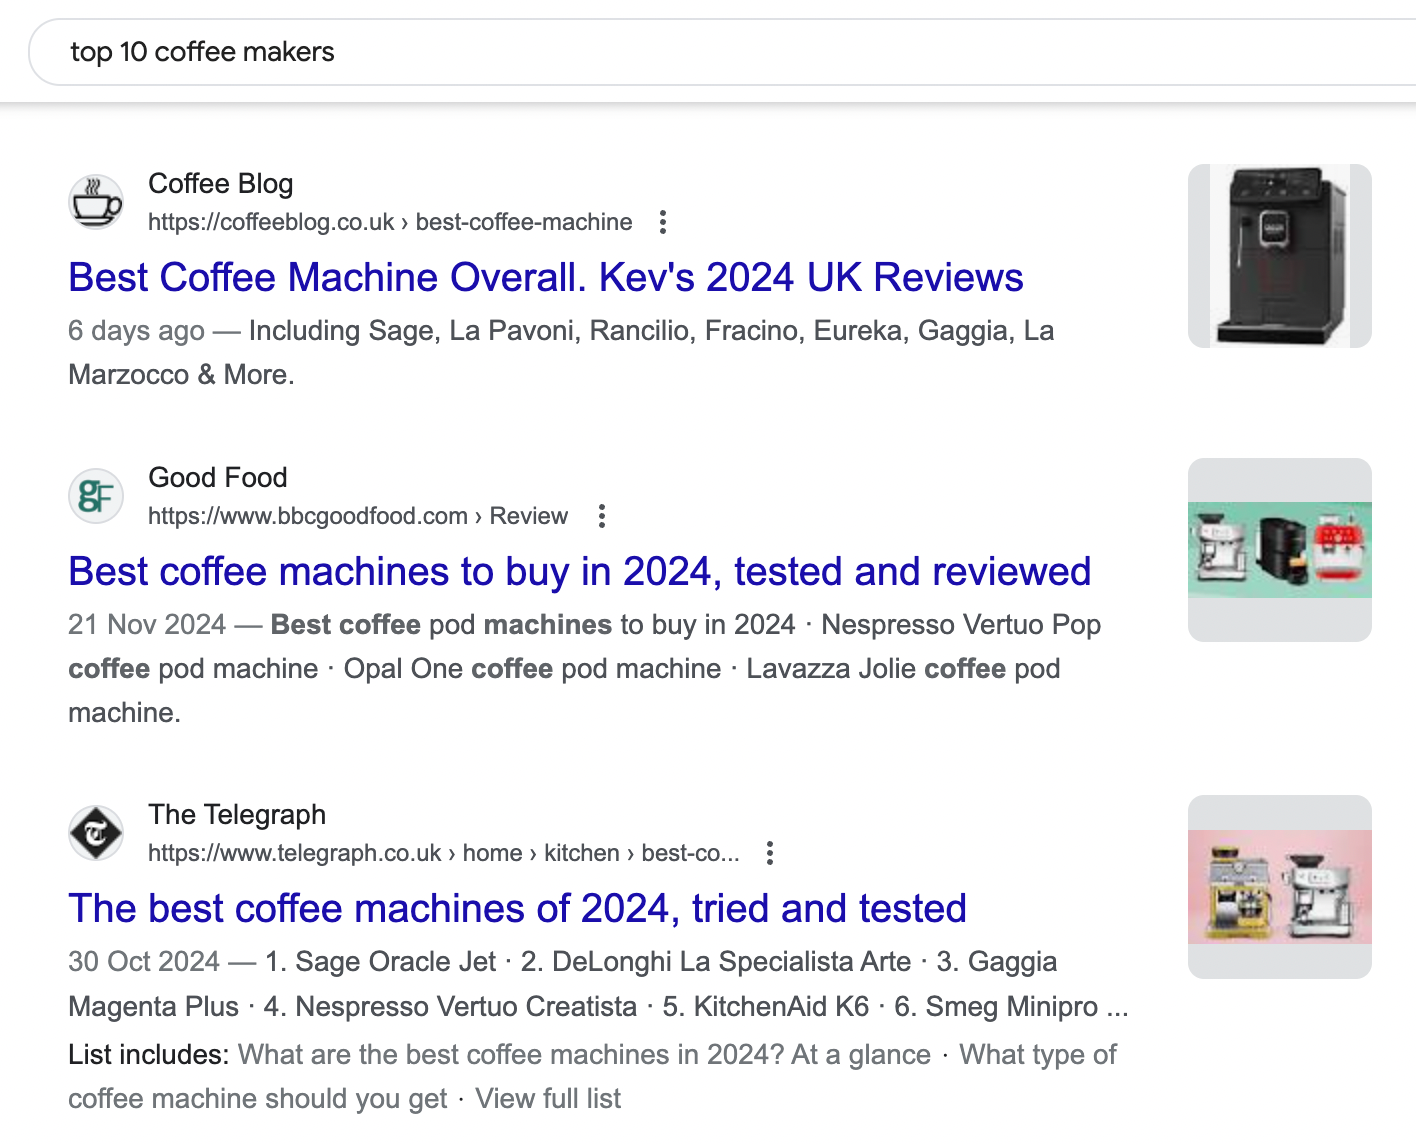Viewport: 1416px width, 1144px height.
Task: Click the green Good Food machines thumbnail
Action: 1279,549
